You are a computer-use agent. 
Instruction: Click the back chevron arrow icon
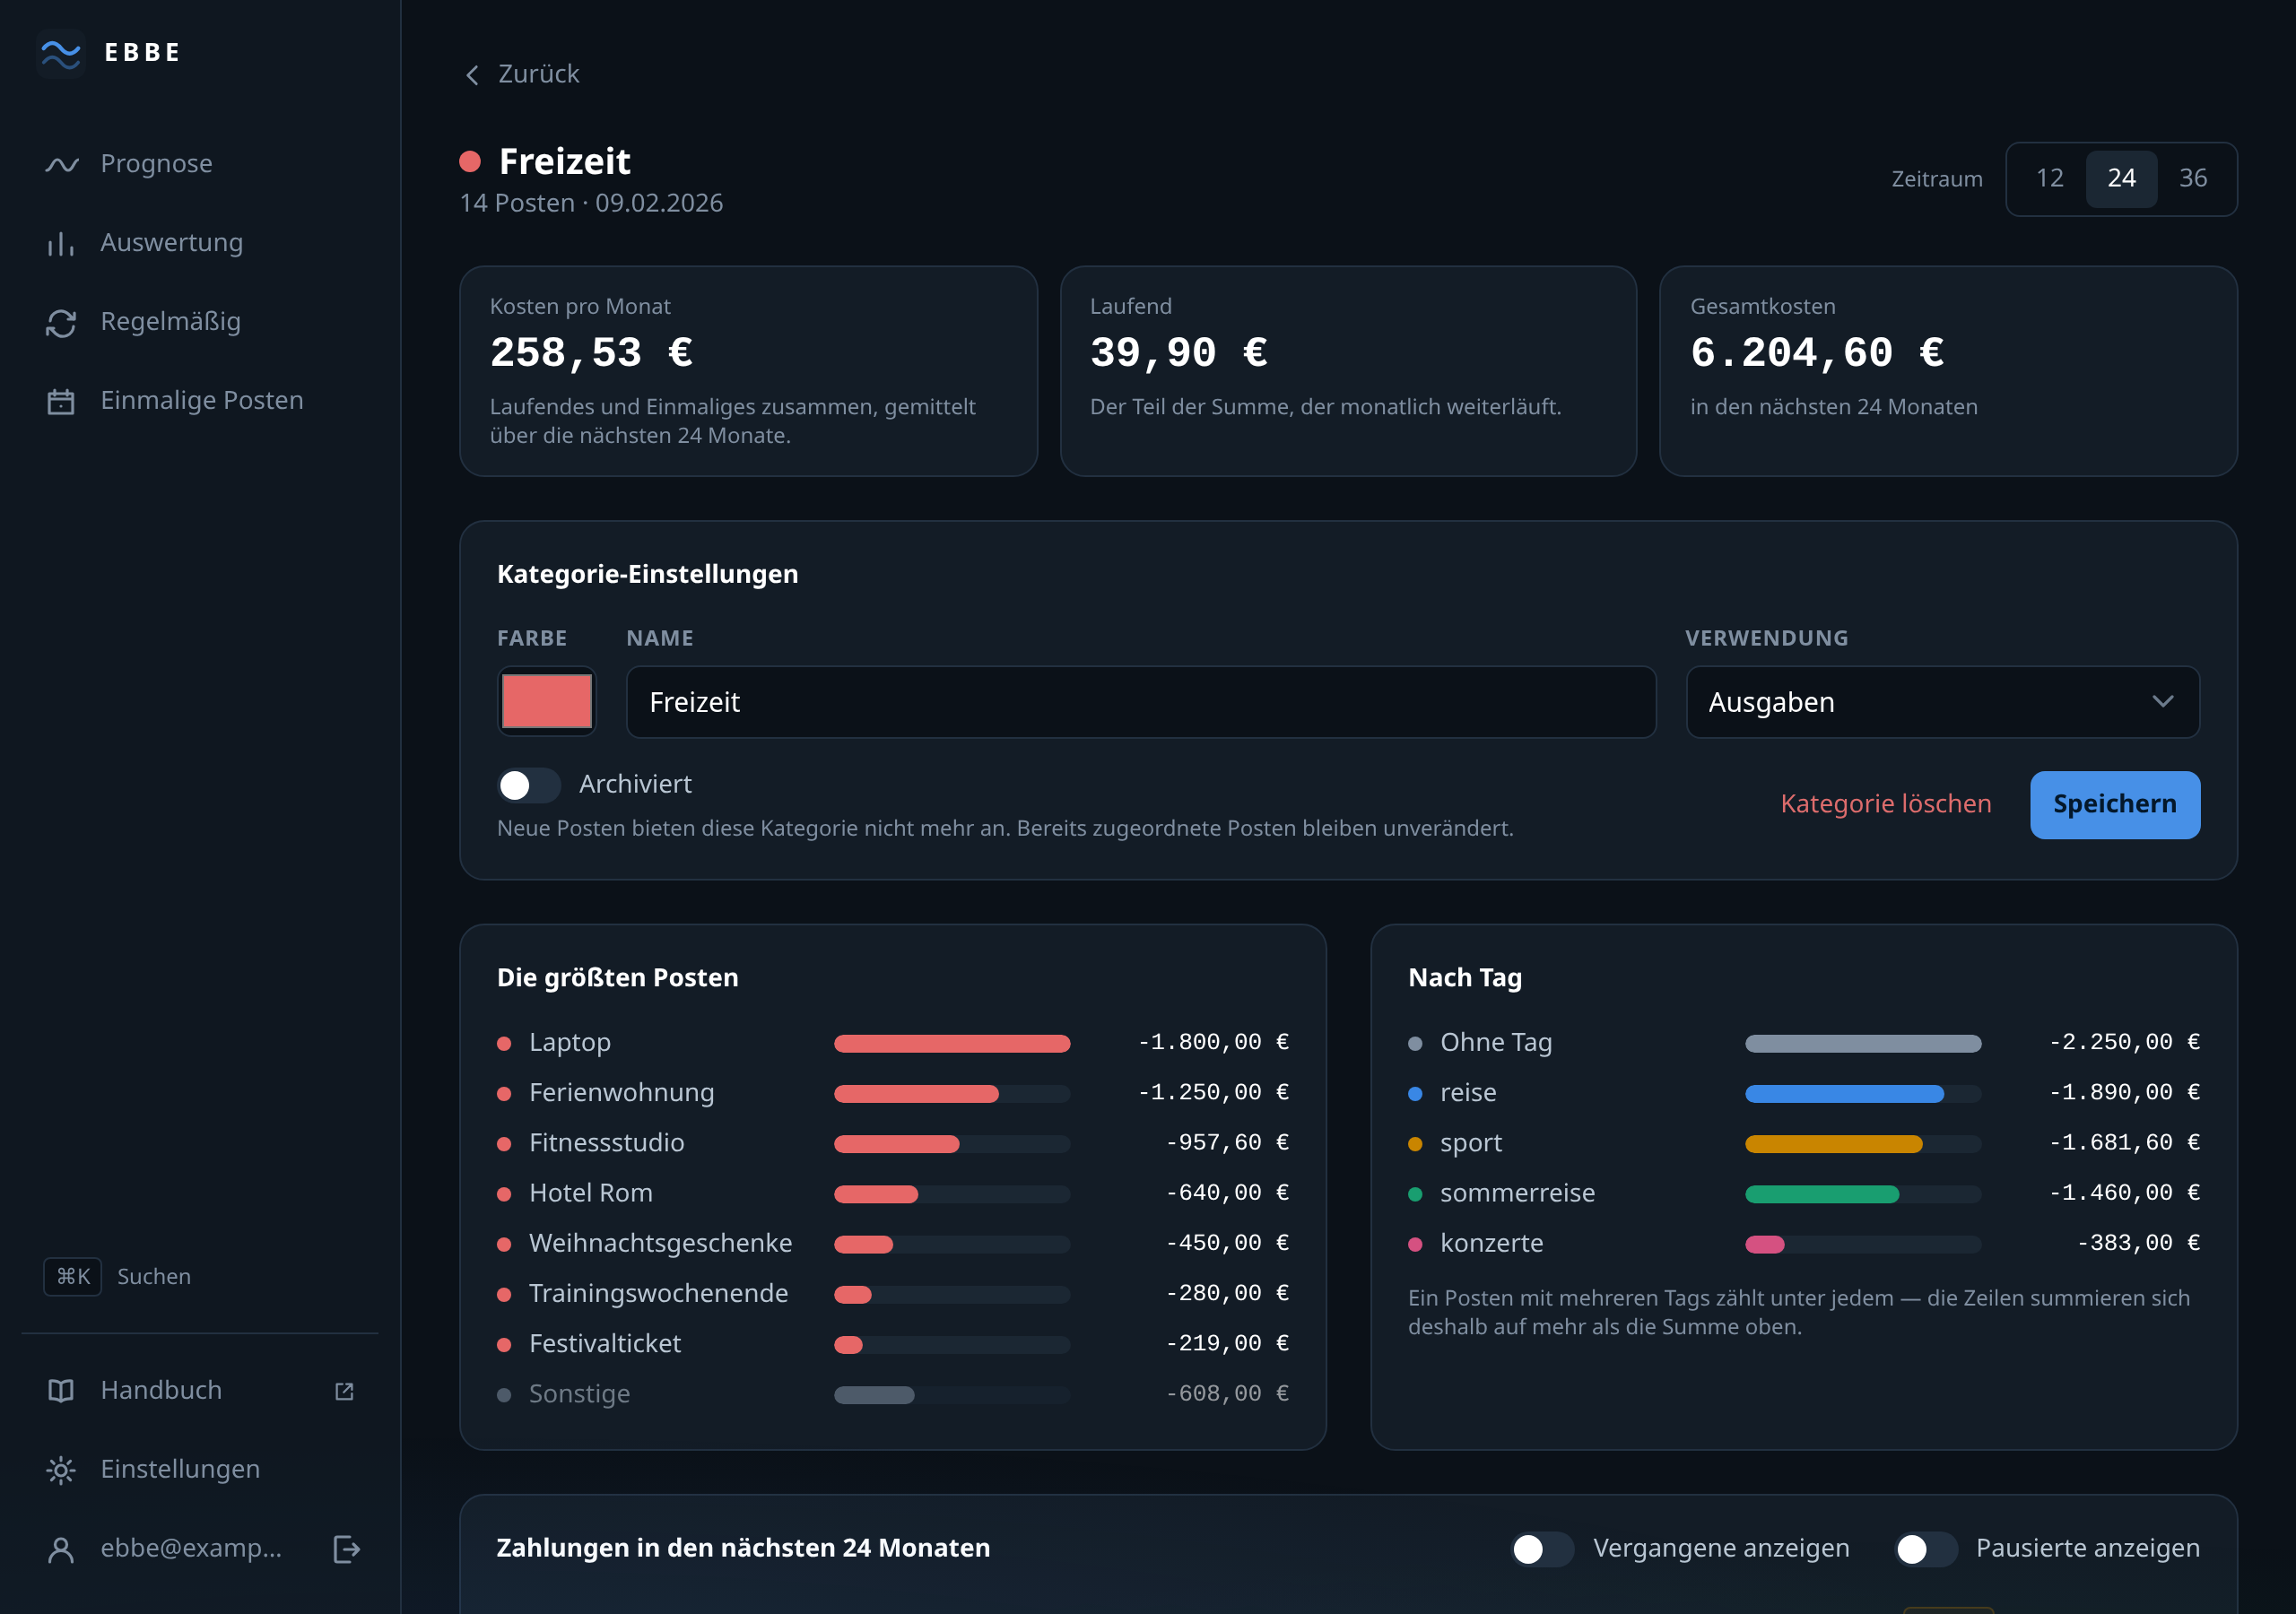point(473,75)
